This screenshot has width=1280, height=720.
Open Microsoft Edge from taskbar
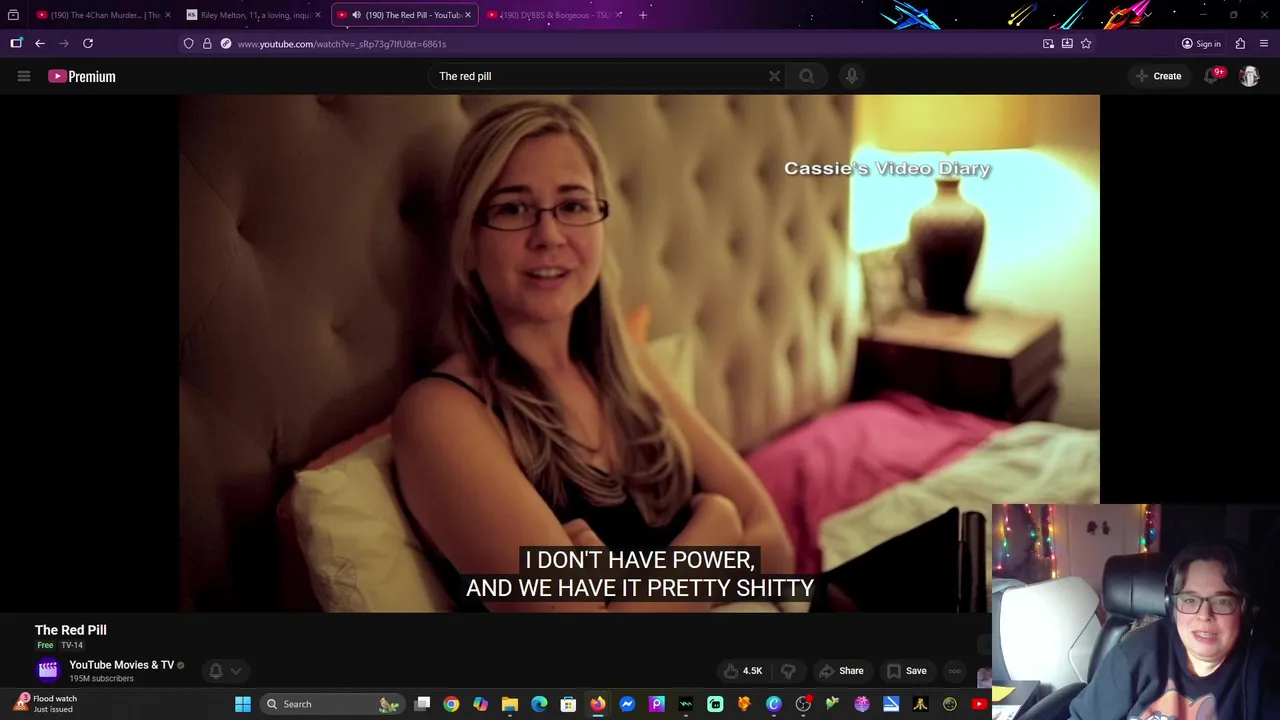click(x=539, y=704)
